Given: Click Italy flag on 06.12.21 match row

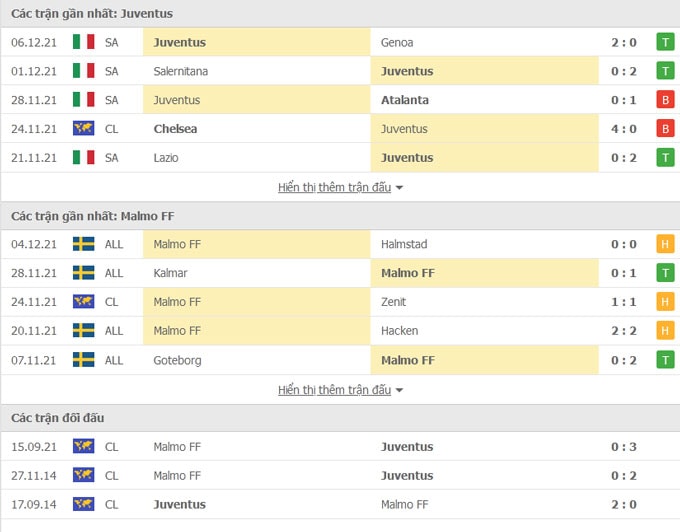Looking at the screenshot, I should pos(84,42).
